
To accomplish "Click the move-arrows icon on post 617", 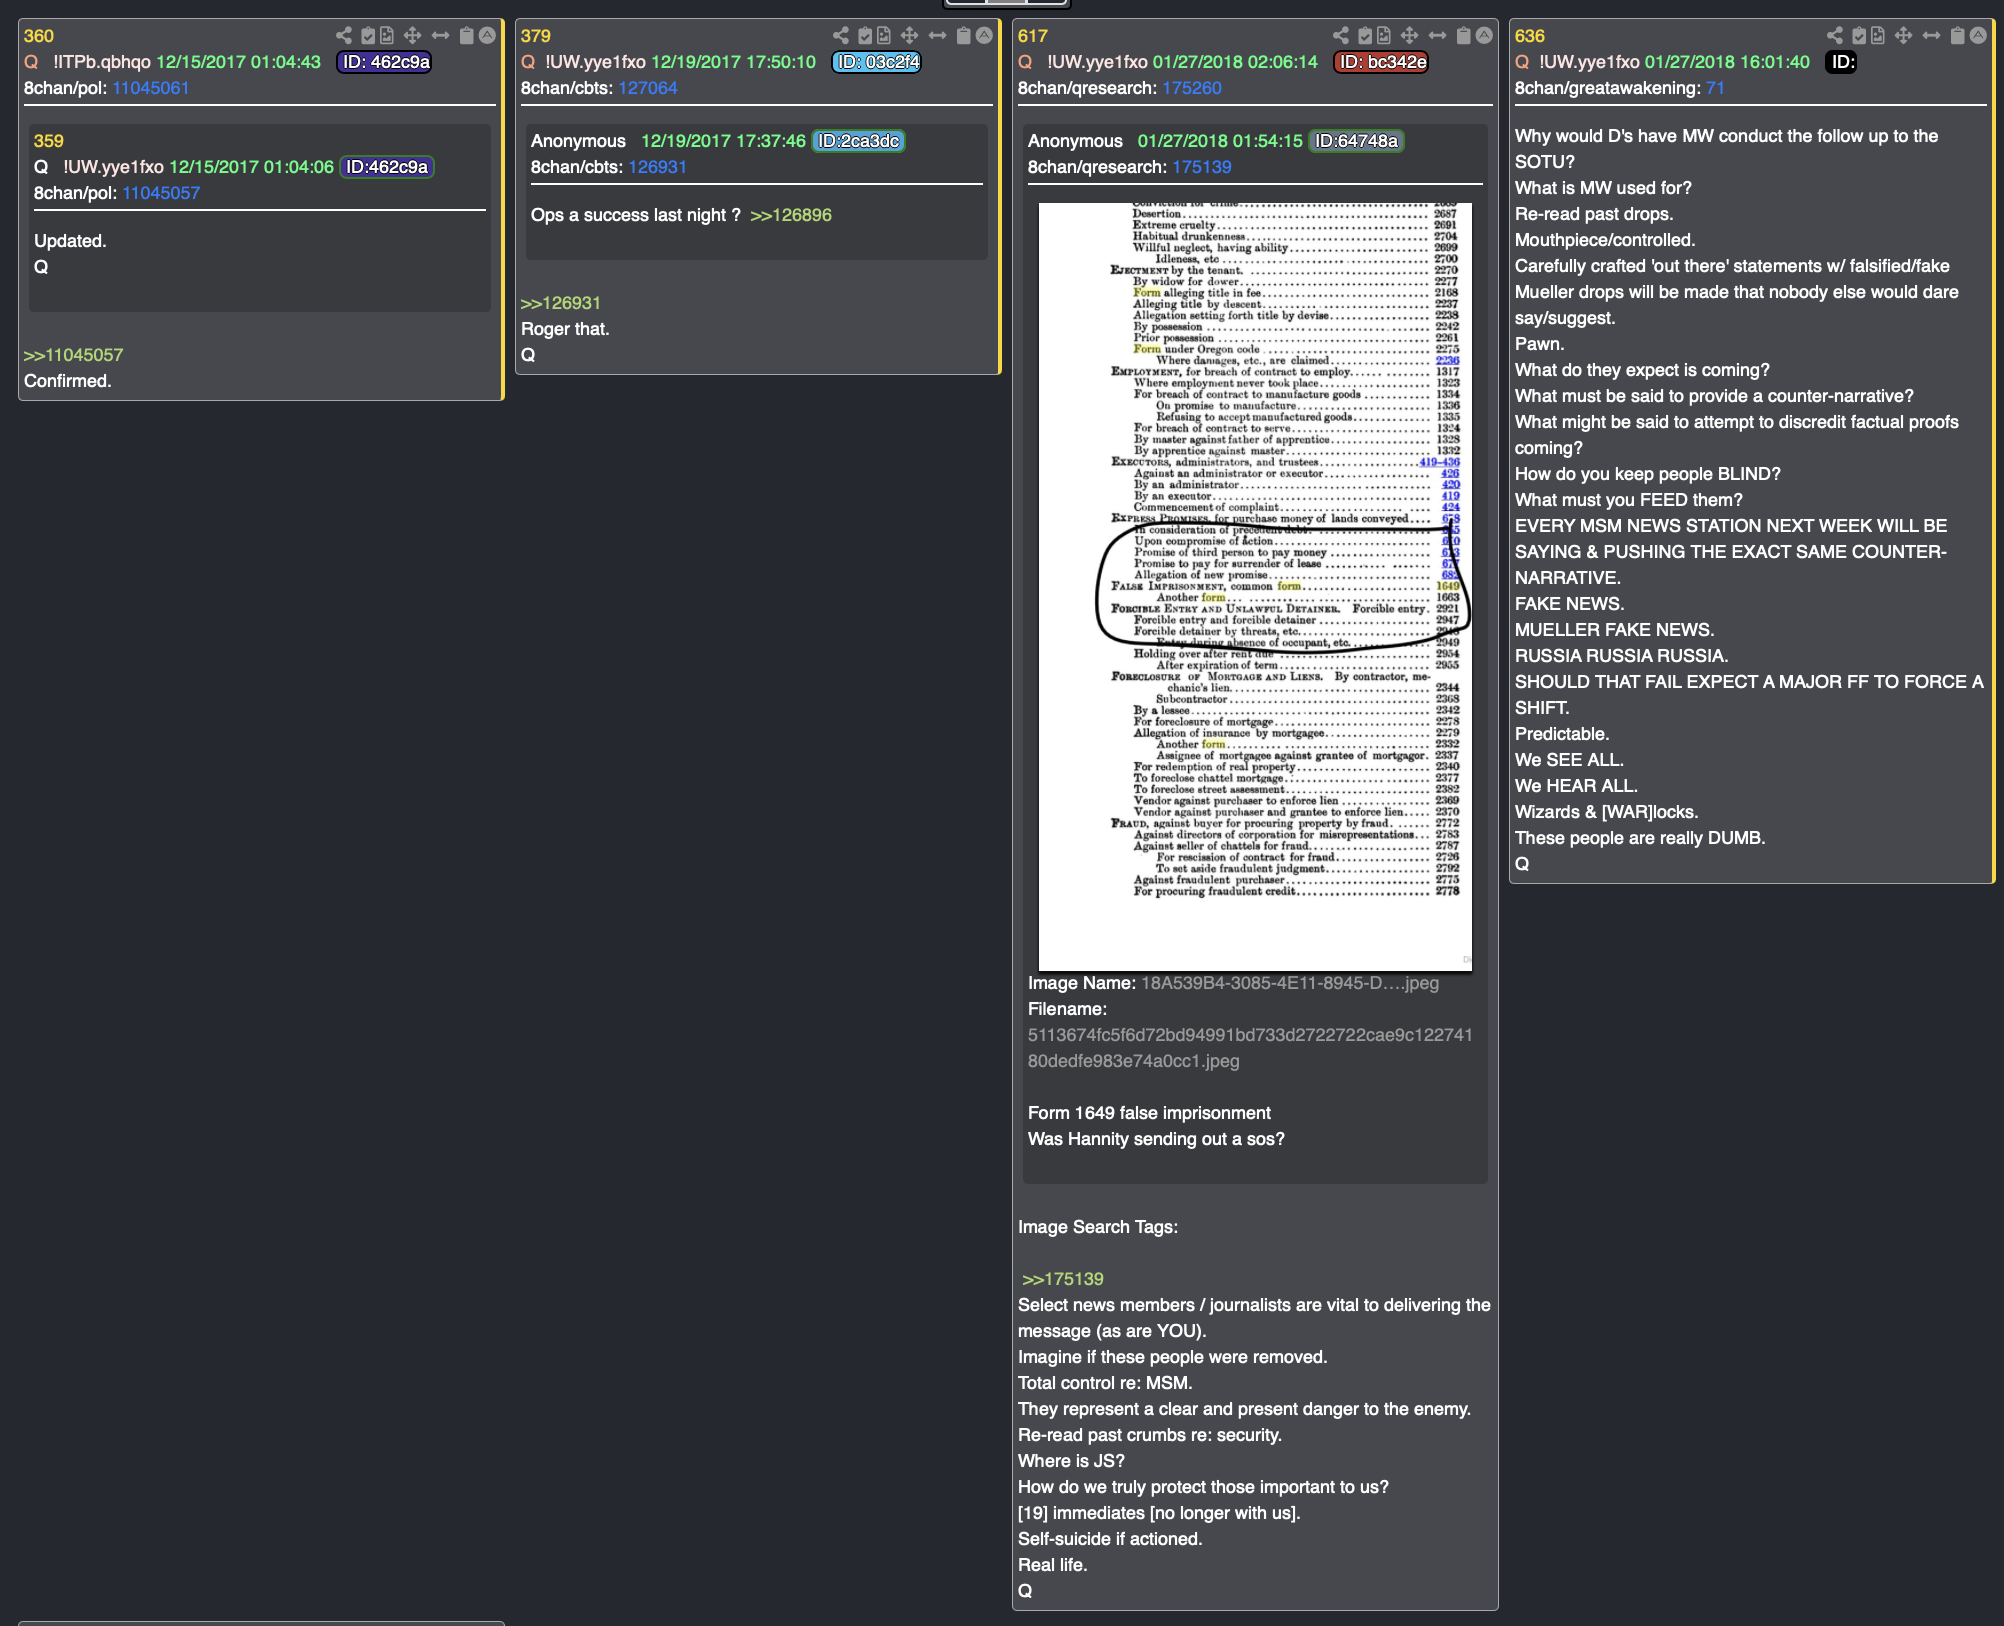I will click(x=1409, y=35).
